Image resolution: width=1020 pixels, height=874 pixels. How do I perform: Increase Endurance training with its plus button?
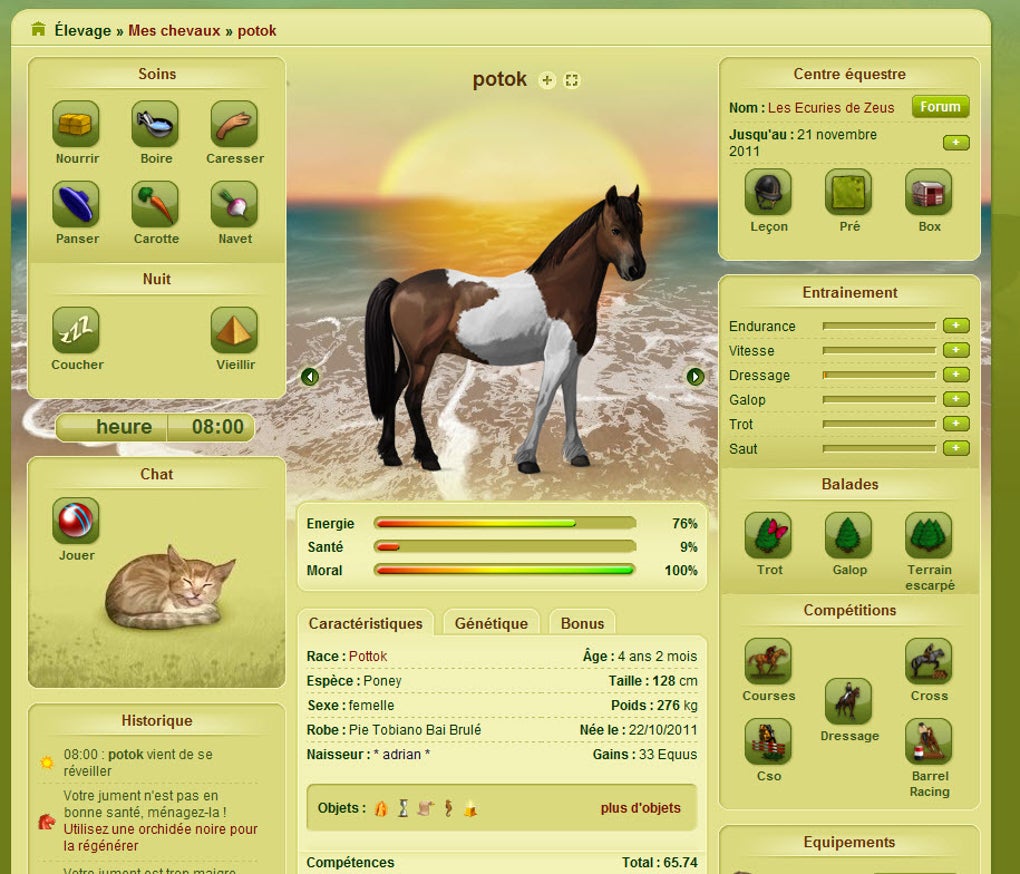click(955, 325)
